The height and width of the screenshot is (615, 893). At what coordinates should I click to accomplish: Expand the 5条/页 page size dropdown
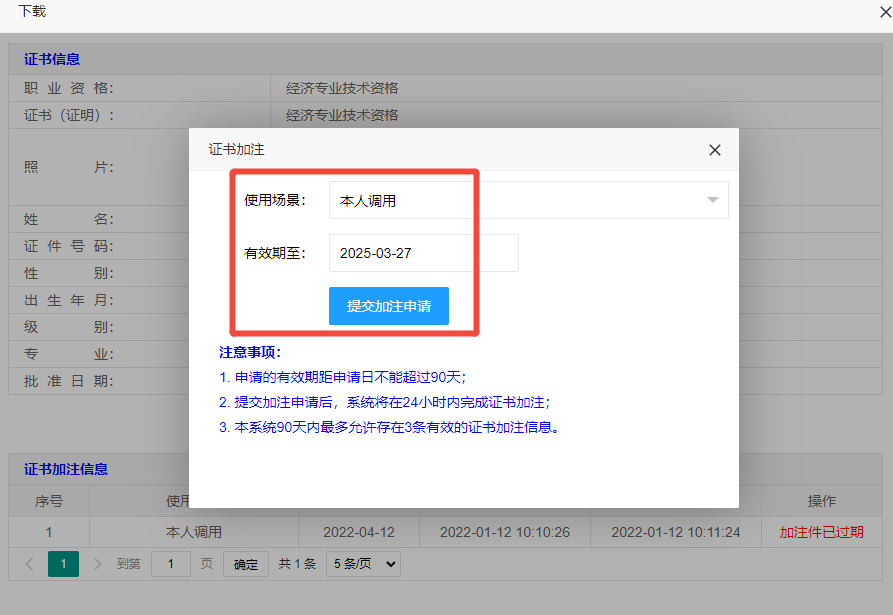pos(363,564)
